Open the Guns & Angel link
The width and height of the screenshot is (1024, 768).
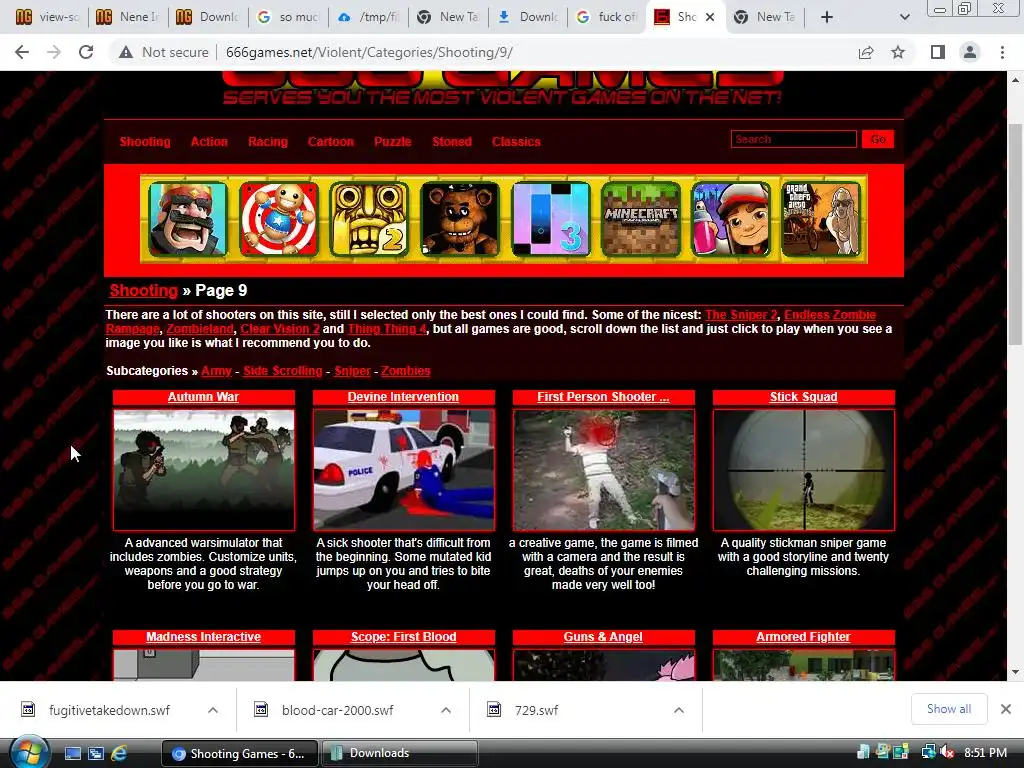603,637
